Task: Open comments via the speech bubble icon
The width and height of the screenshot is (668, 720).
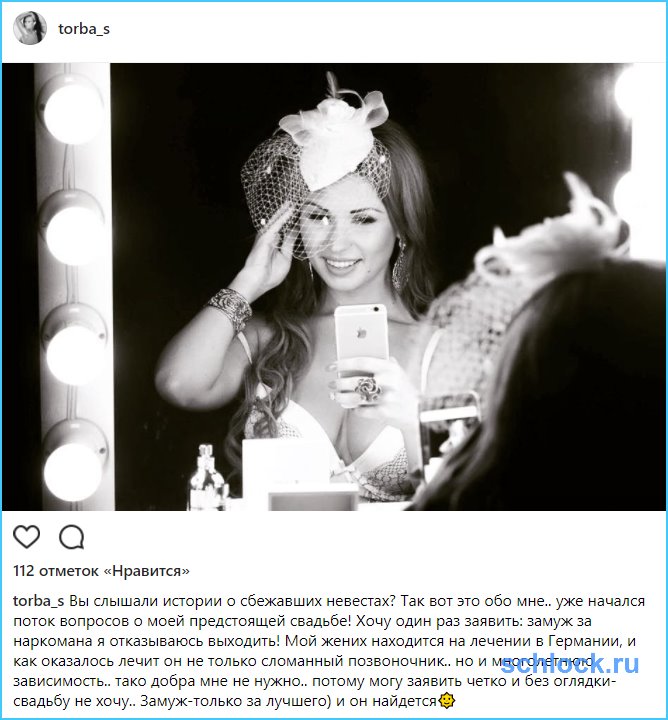Action: (x=72, y=537)
